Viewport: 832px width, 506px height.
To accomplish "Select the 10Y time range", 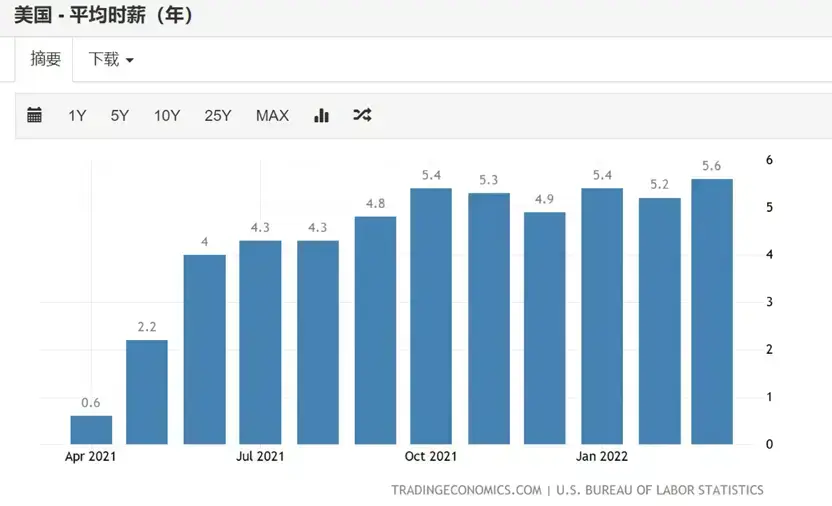I will [167, 116].
